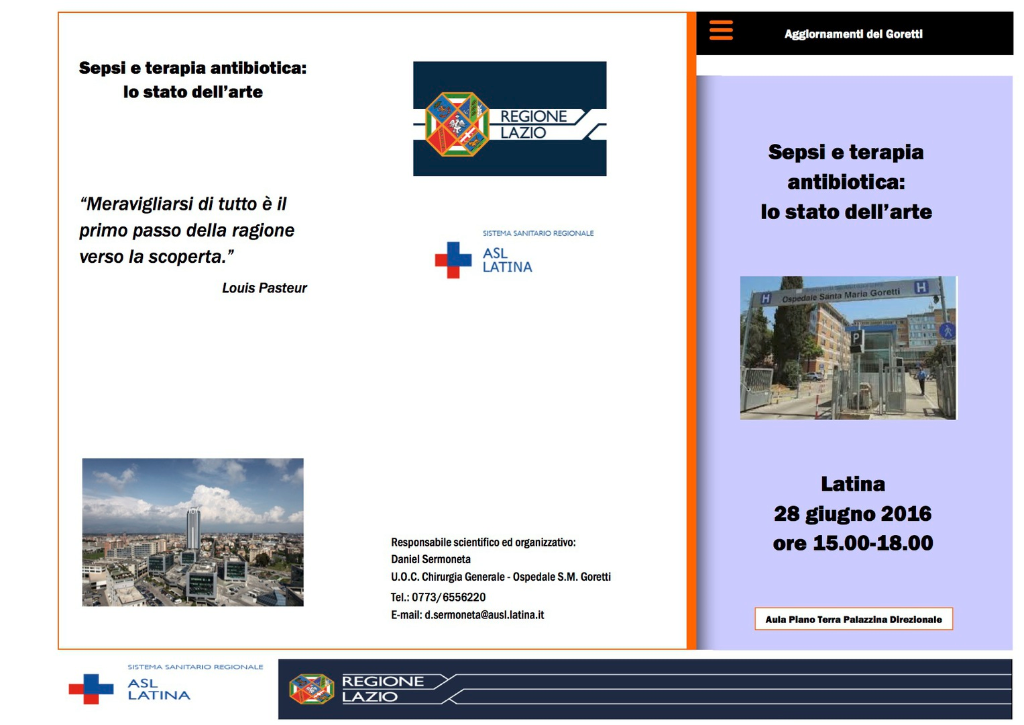
Task: Click the name Daniel Sermoneta
Action: pyautogui.click(x=430, y=559)
